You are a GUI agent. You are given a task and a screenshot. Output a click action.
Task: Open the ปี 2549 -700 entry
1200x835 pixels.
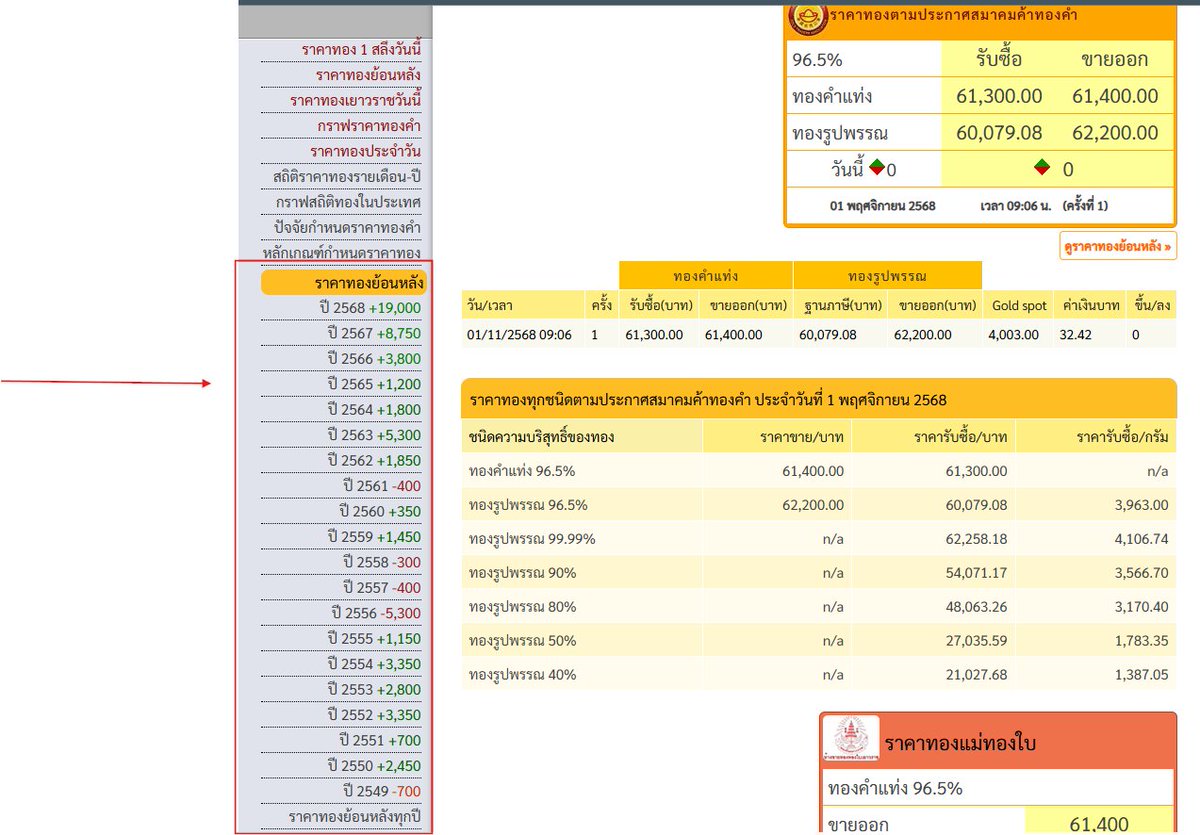381,792
